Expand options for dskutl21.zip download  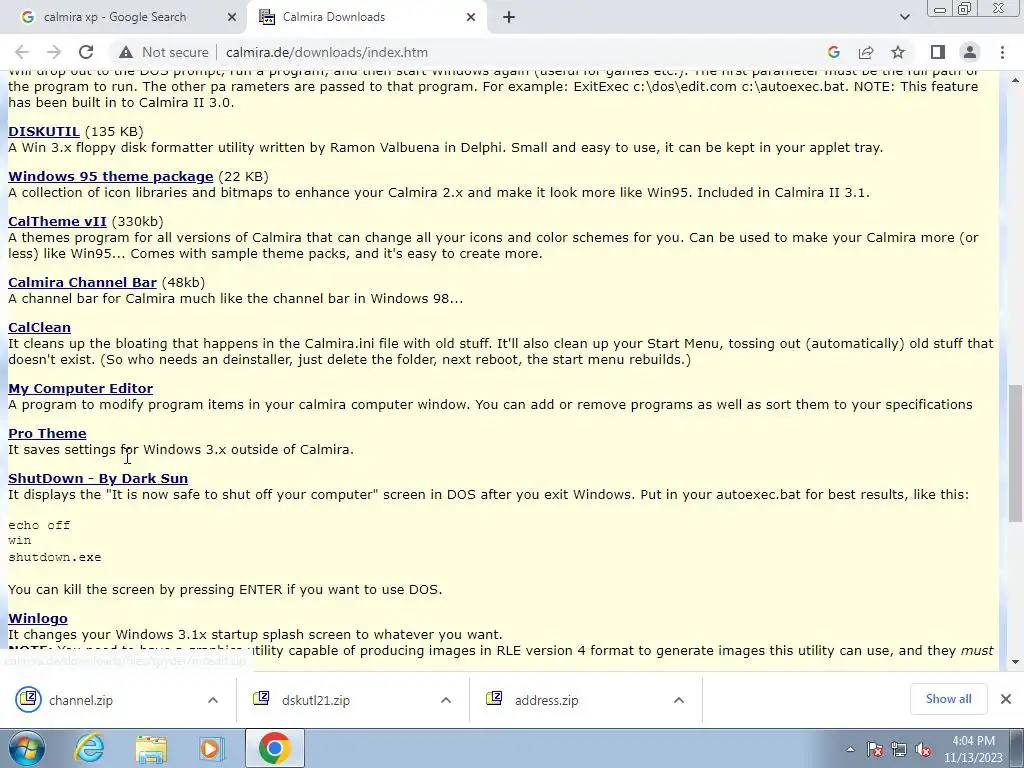(446, 700)
